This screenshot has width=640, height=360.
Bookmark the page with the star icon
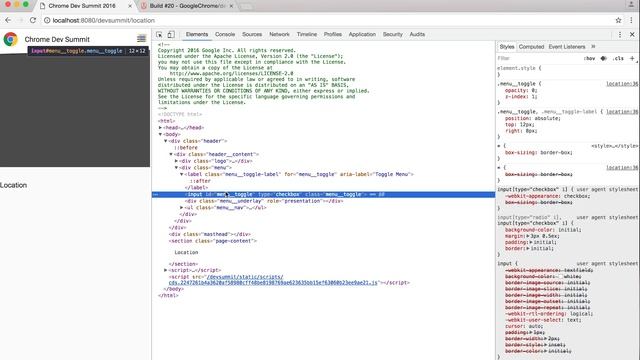(618, 20)
